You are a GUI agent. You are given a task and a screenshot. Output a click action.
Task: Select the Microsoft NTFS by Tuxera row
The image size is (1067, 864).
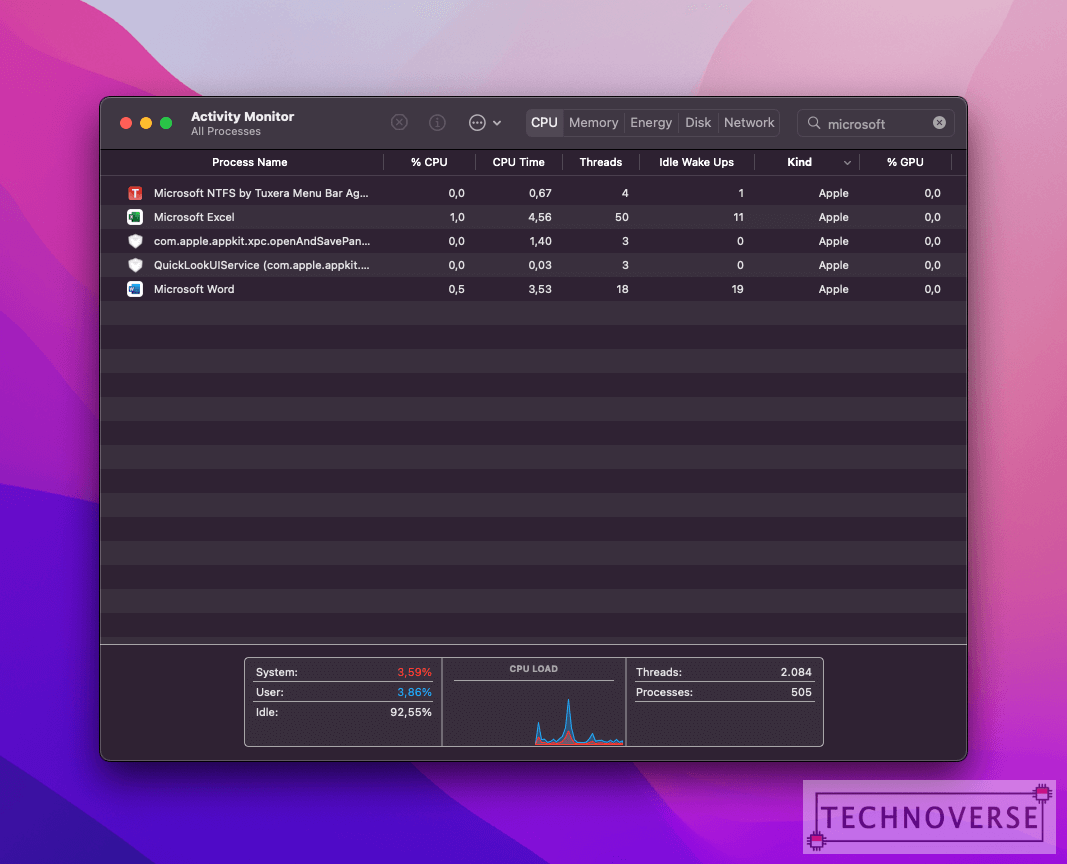click(x=534, y=193)
